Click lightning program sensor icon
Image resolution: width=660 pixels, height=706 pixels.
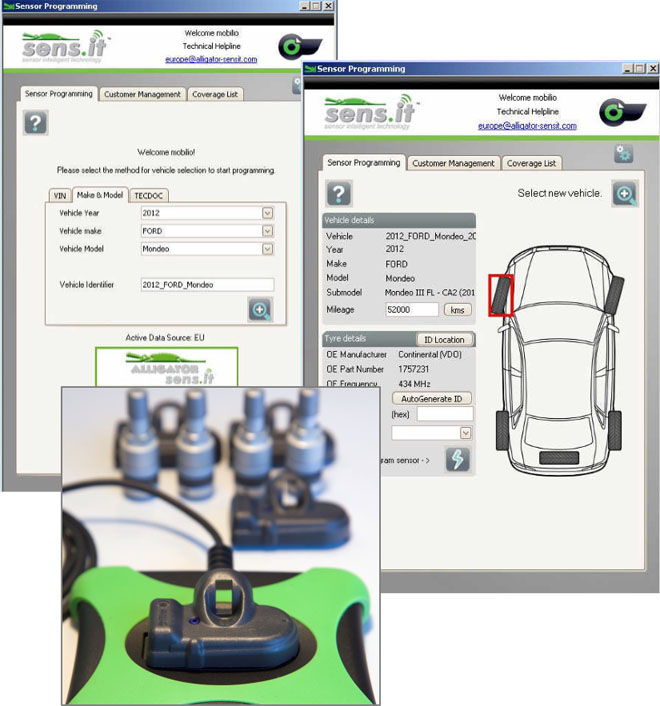457,460
